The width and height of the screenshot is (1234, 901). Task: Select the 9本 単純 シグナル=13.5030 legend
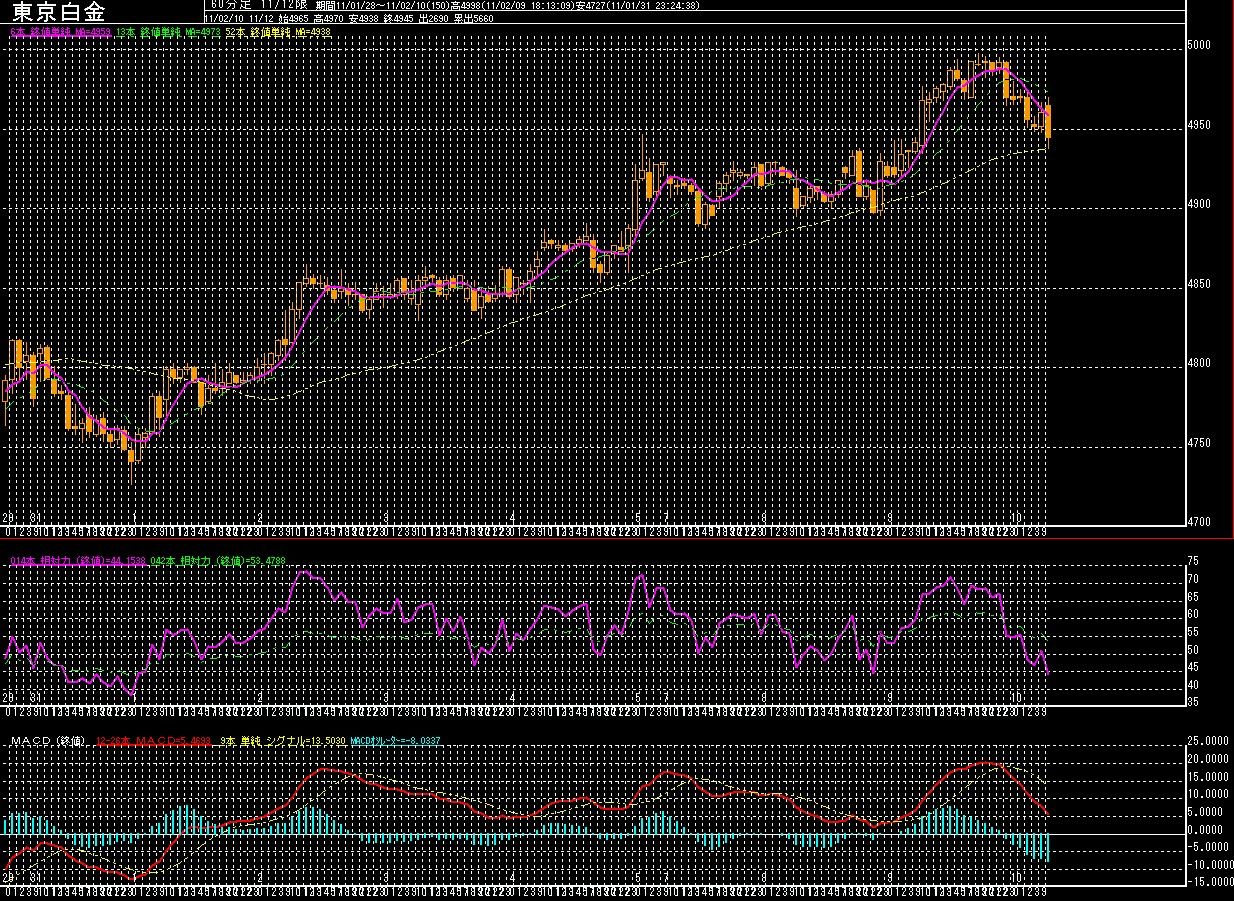283,741
